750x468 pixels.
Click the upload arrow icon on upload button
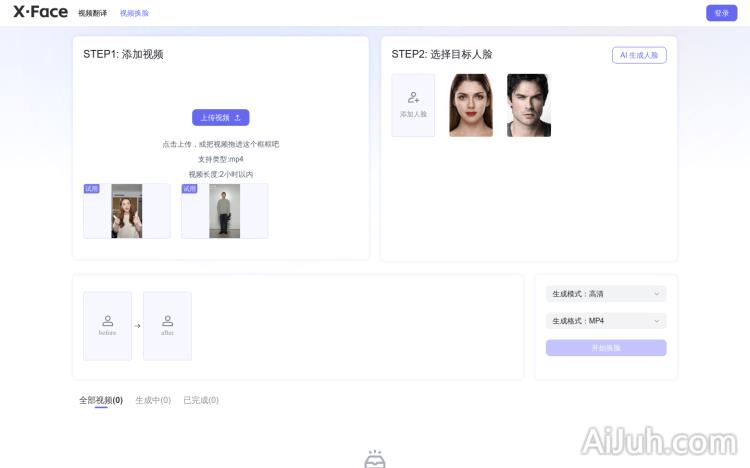[237, 117]
